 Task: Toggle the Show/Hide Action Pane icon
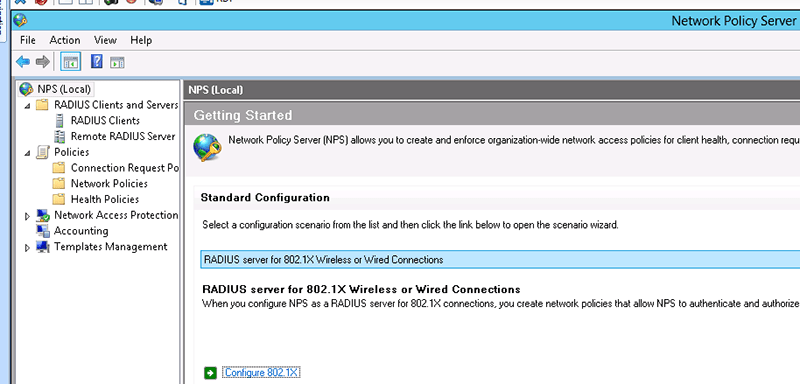coord(117,63)
